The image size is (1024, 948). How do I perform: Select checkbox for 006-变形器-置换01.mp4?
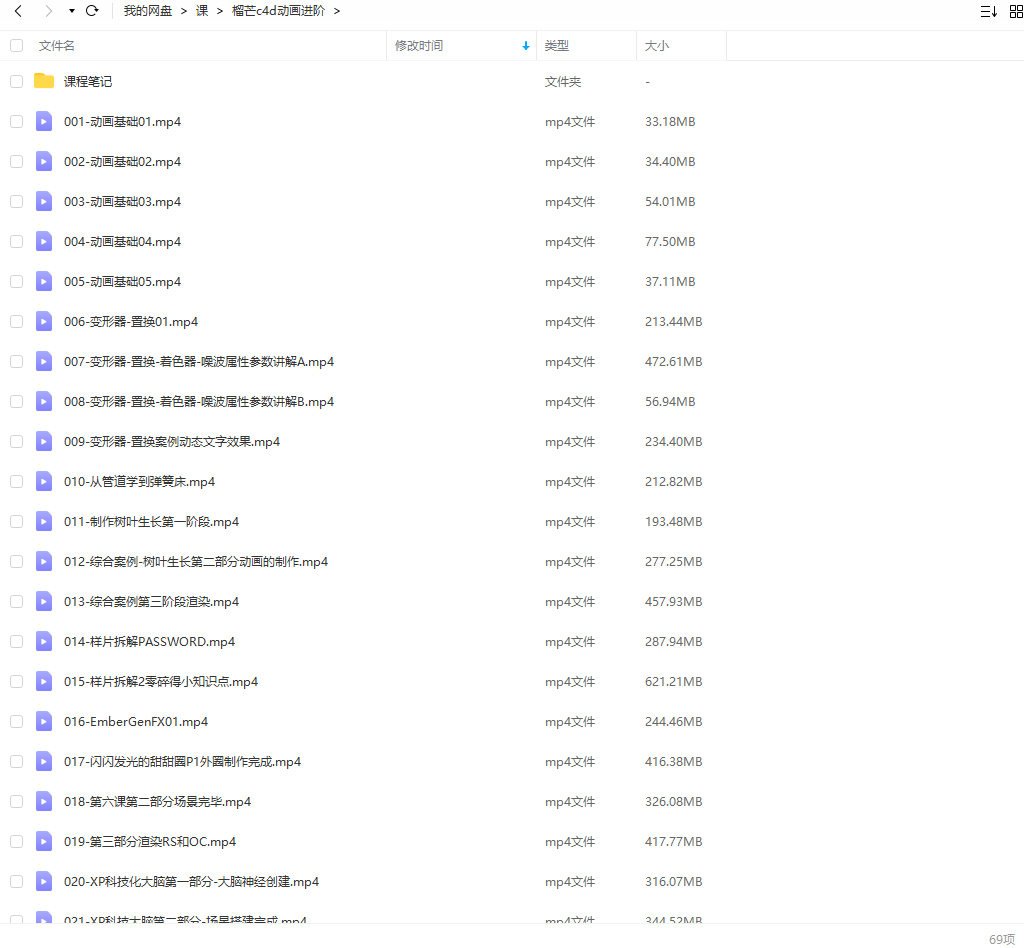tap(16, 321)
